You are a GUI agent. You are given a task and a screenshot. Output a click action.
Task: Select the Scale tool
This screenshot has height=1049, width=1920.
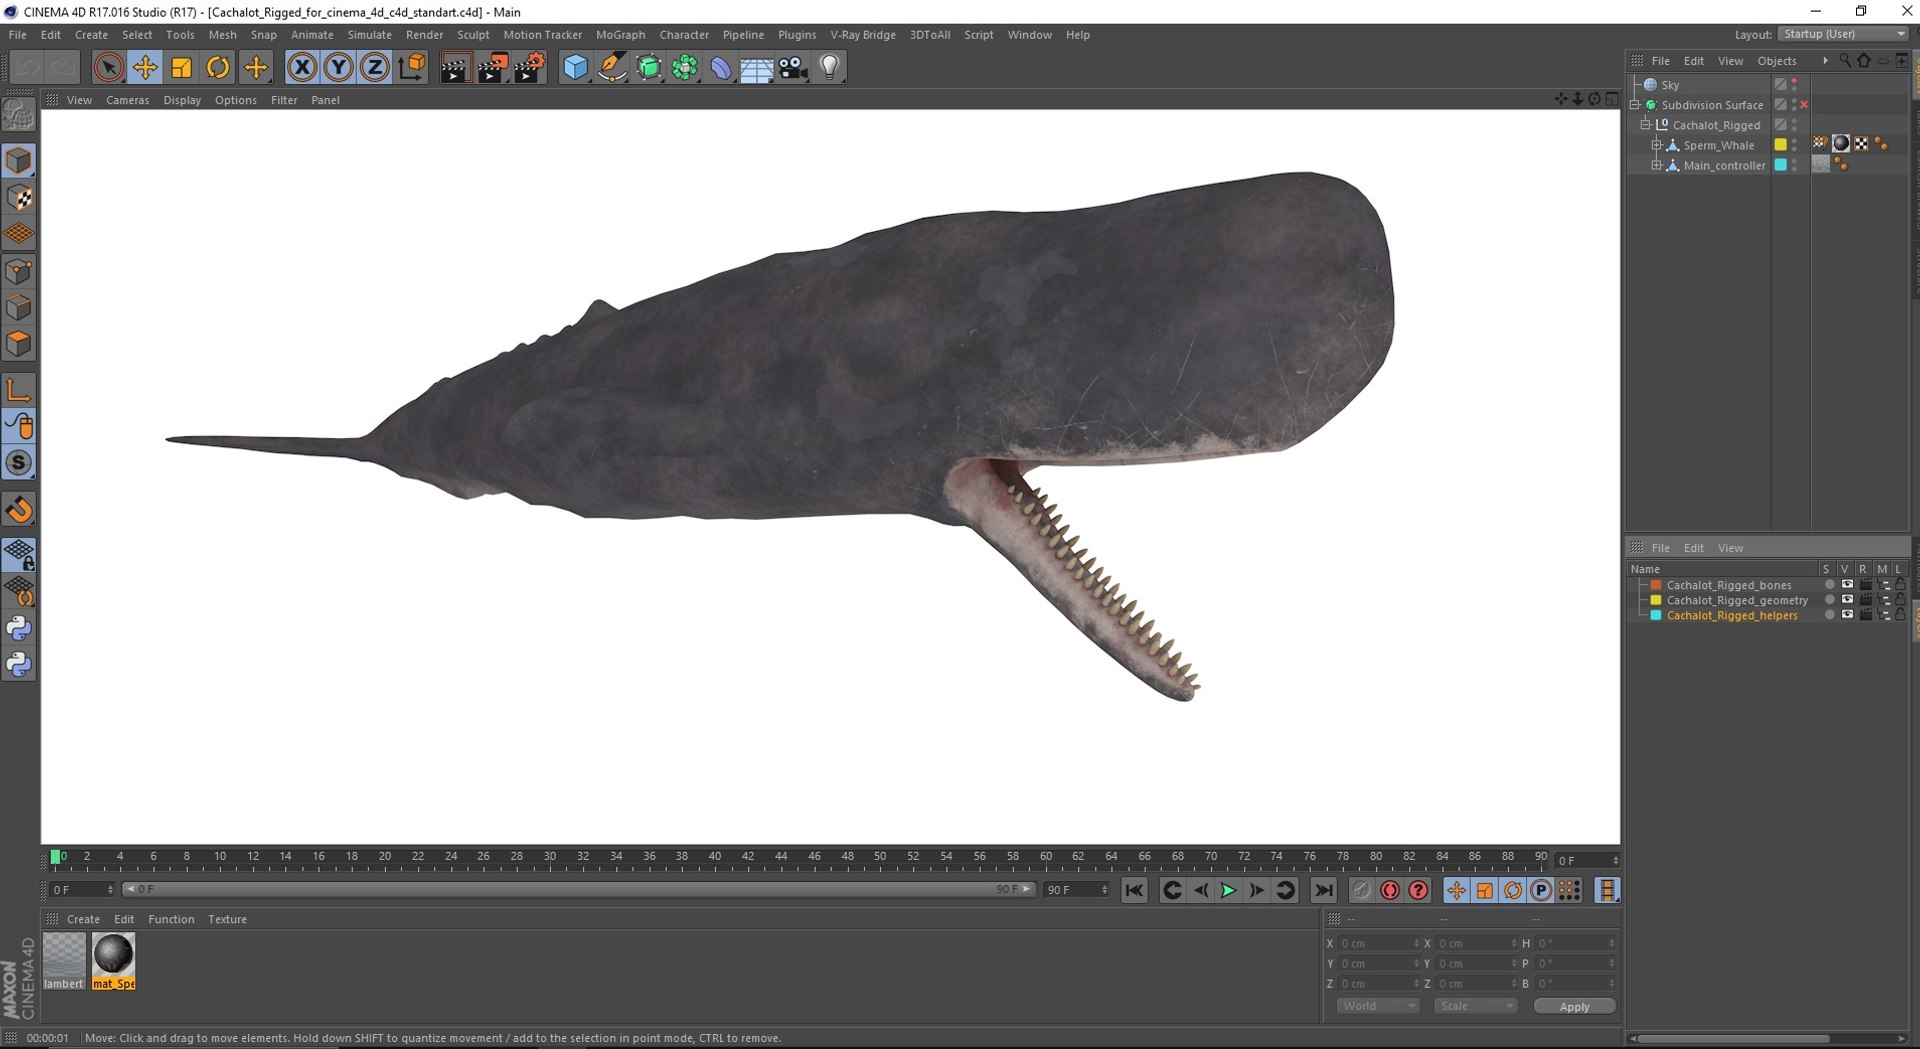tap(181, 68)
